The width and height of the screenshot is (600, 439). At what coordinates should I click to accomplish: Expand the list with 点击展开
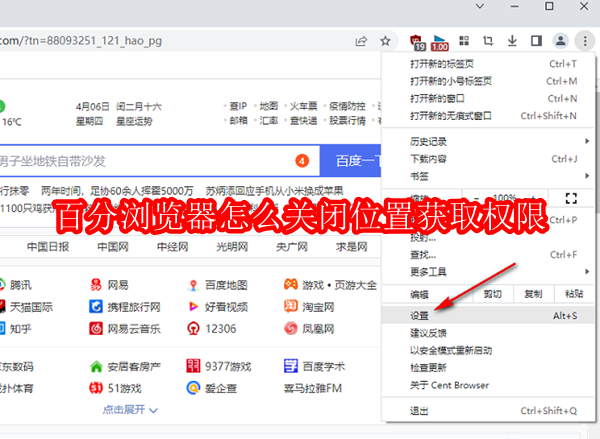[x=130, y=410]
